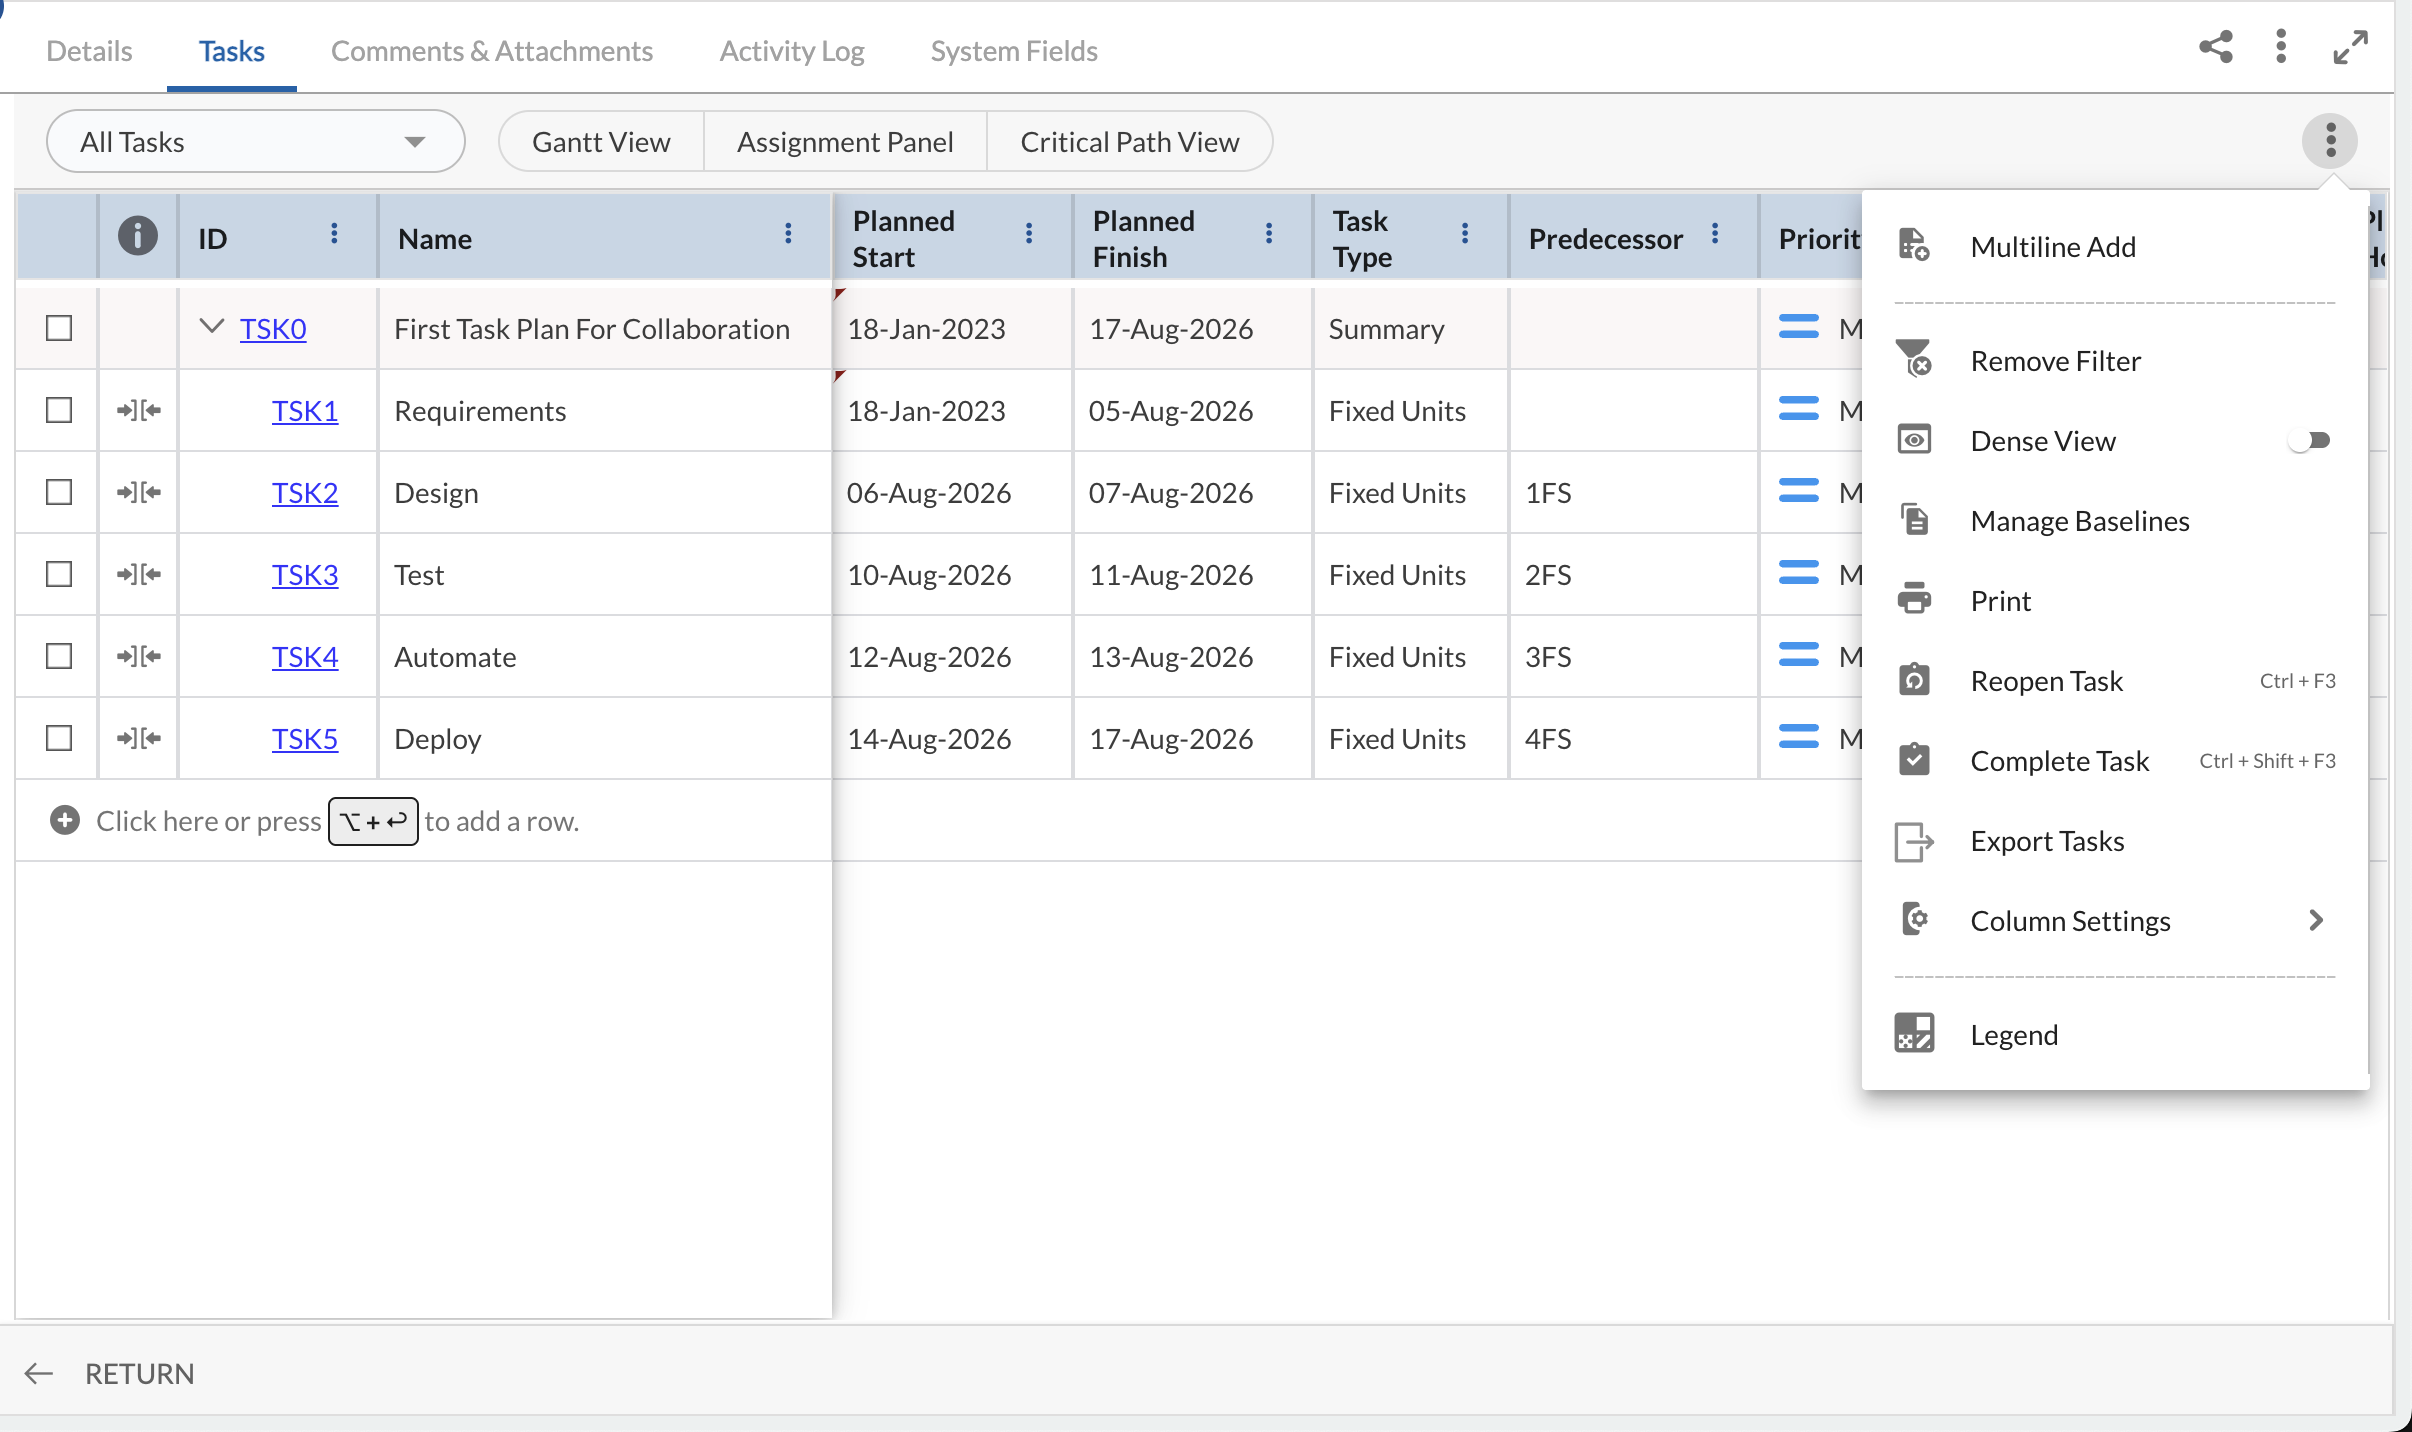This screenshot has width=2412, height=1432.
Task: Switch to Gantt View
Action: pos(601,141)
